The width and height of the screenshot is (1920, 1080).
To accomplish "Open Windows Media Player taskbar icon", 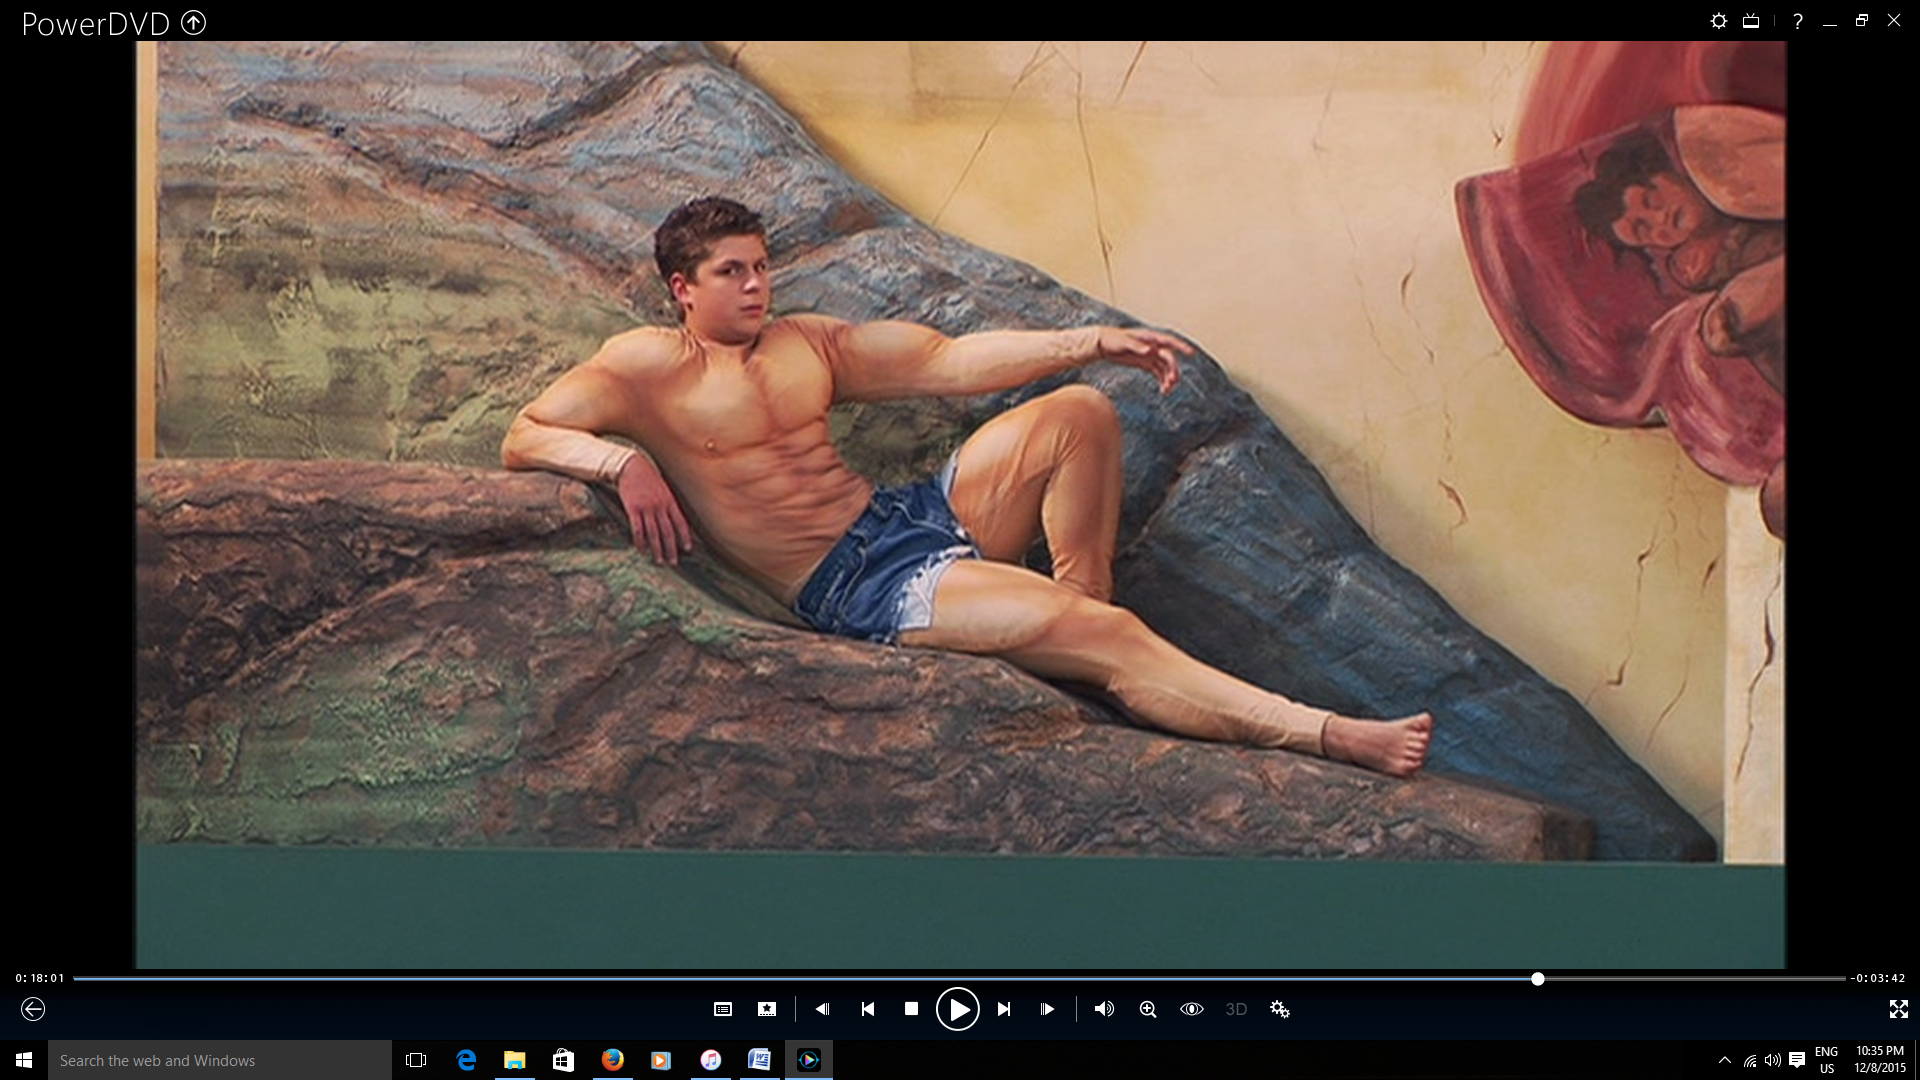I will pos(661,1060).
